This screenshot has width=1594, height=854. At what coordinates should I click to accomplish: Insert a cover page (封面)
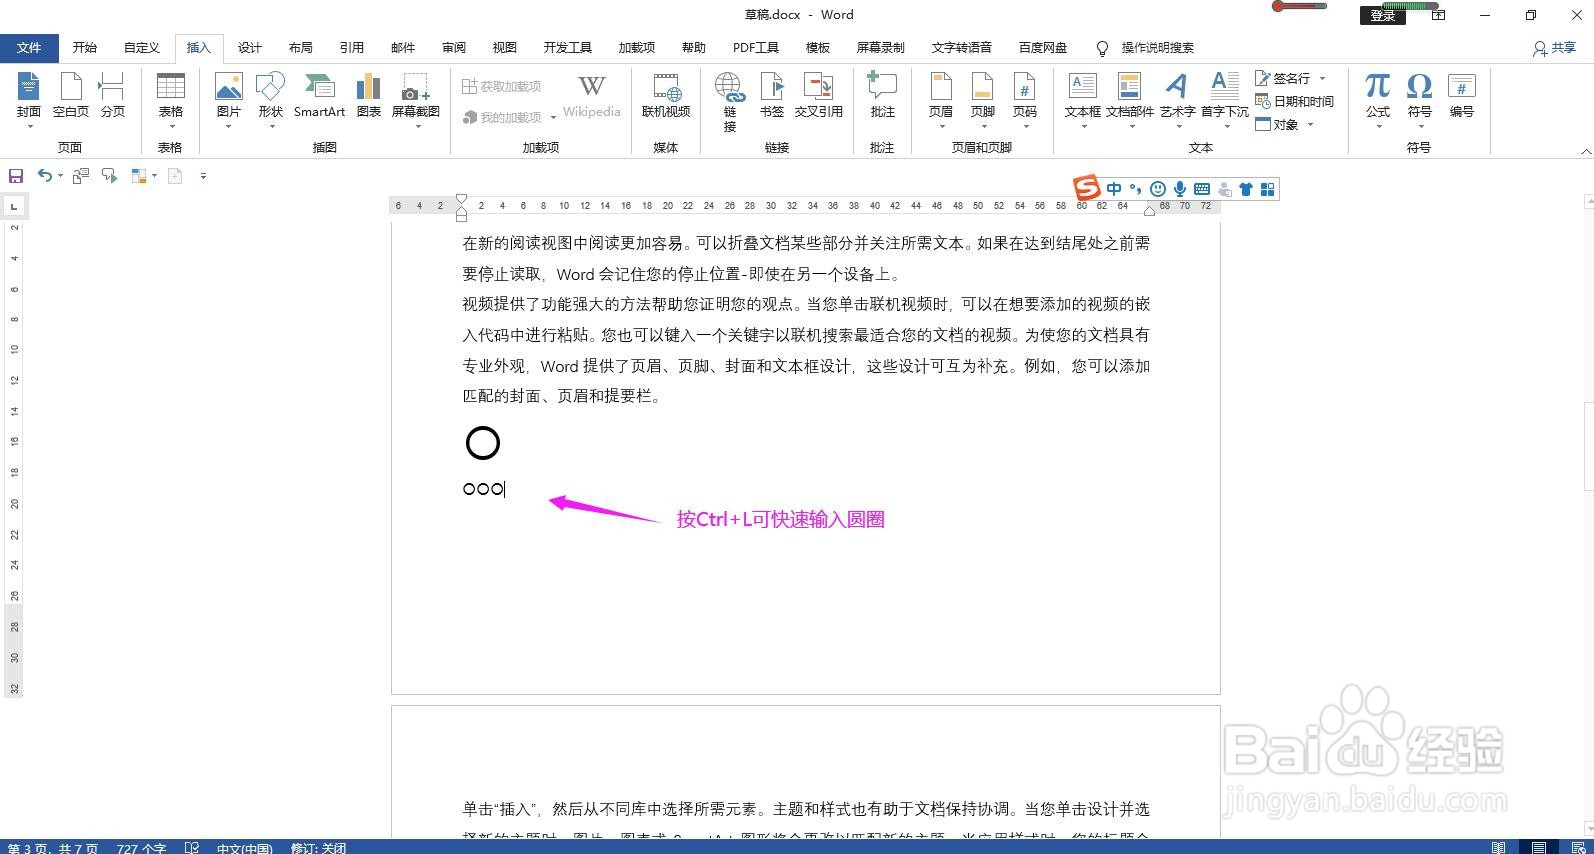click(x=29, y=99)
